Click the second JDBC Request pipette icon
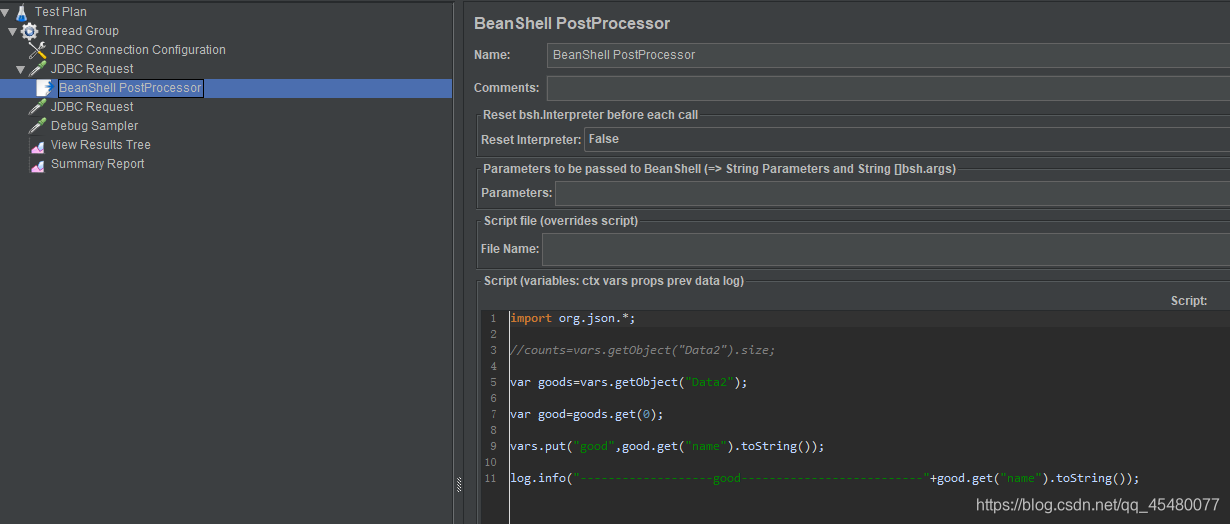 pos(38,107)
